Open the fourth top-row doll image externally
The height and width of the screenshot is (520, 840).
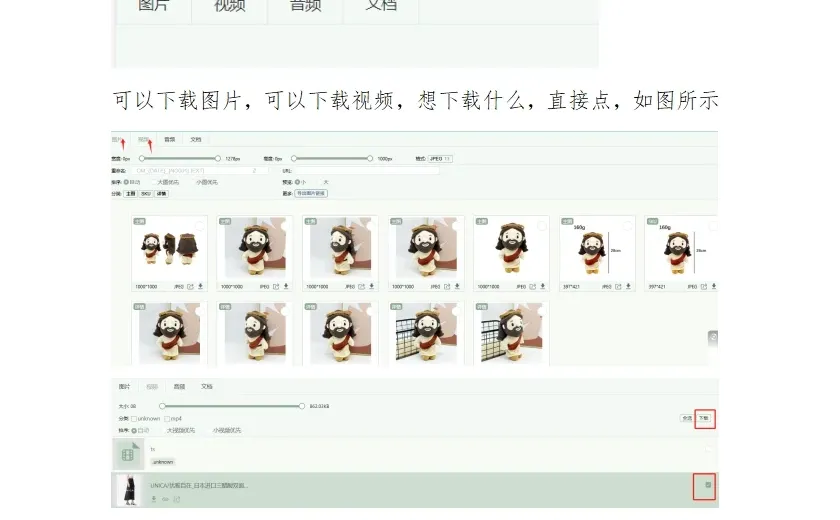(x=447, y=287)
